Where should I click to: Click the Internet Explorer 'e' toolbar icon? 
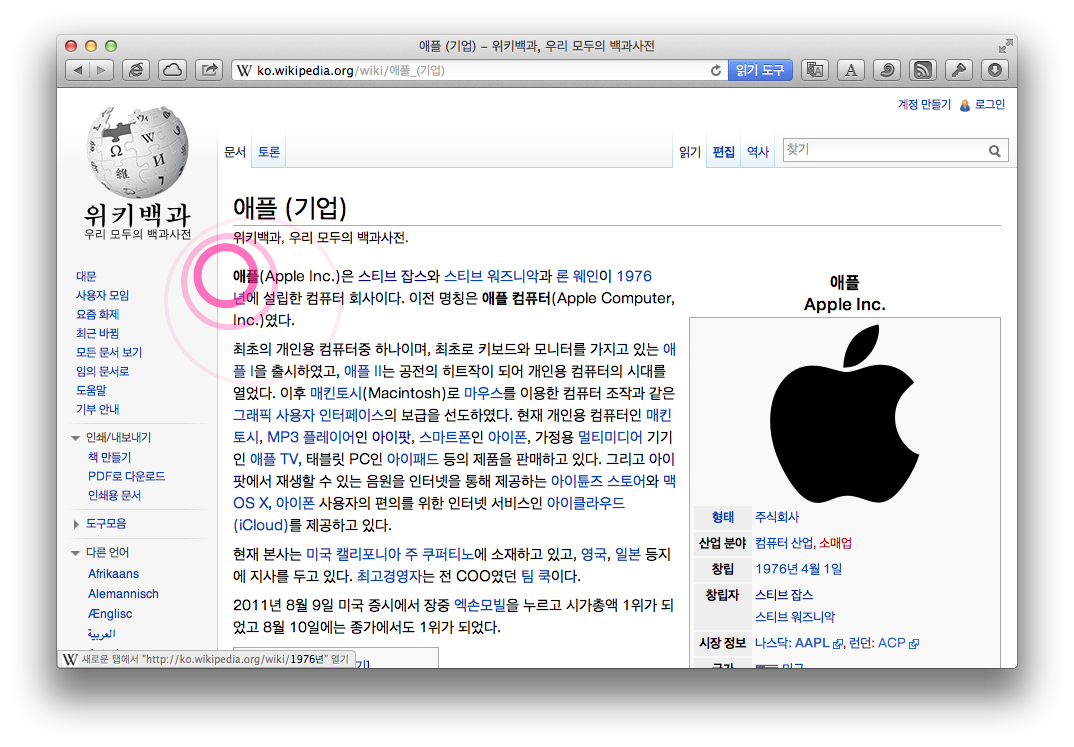[136, 70]
